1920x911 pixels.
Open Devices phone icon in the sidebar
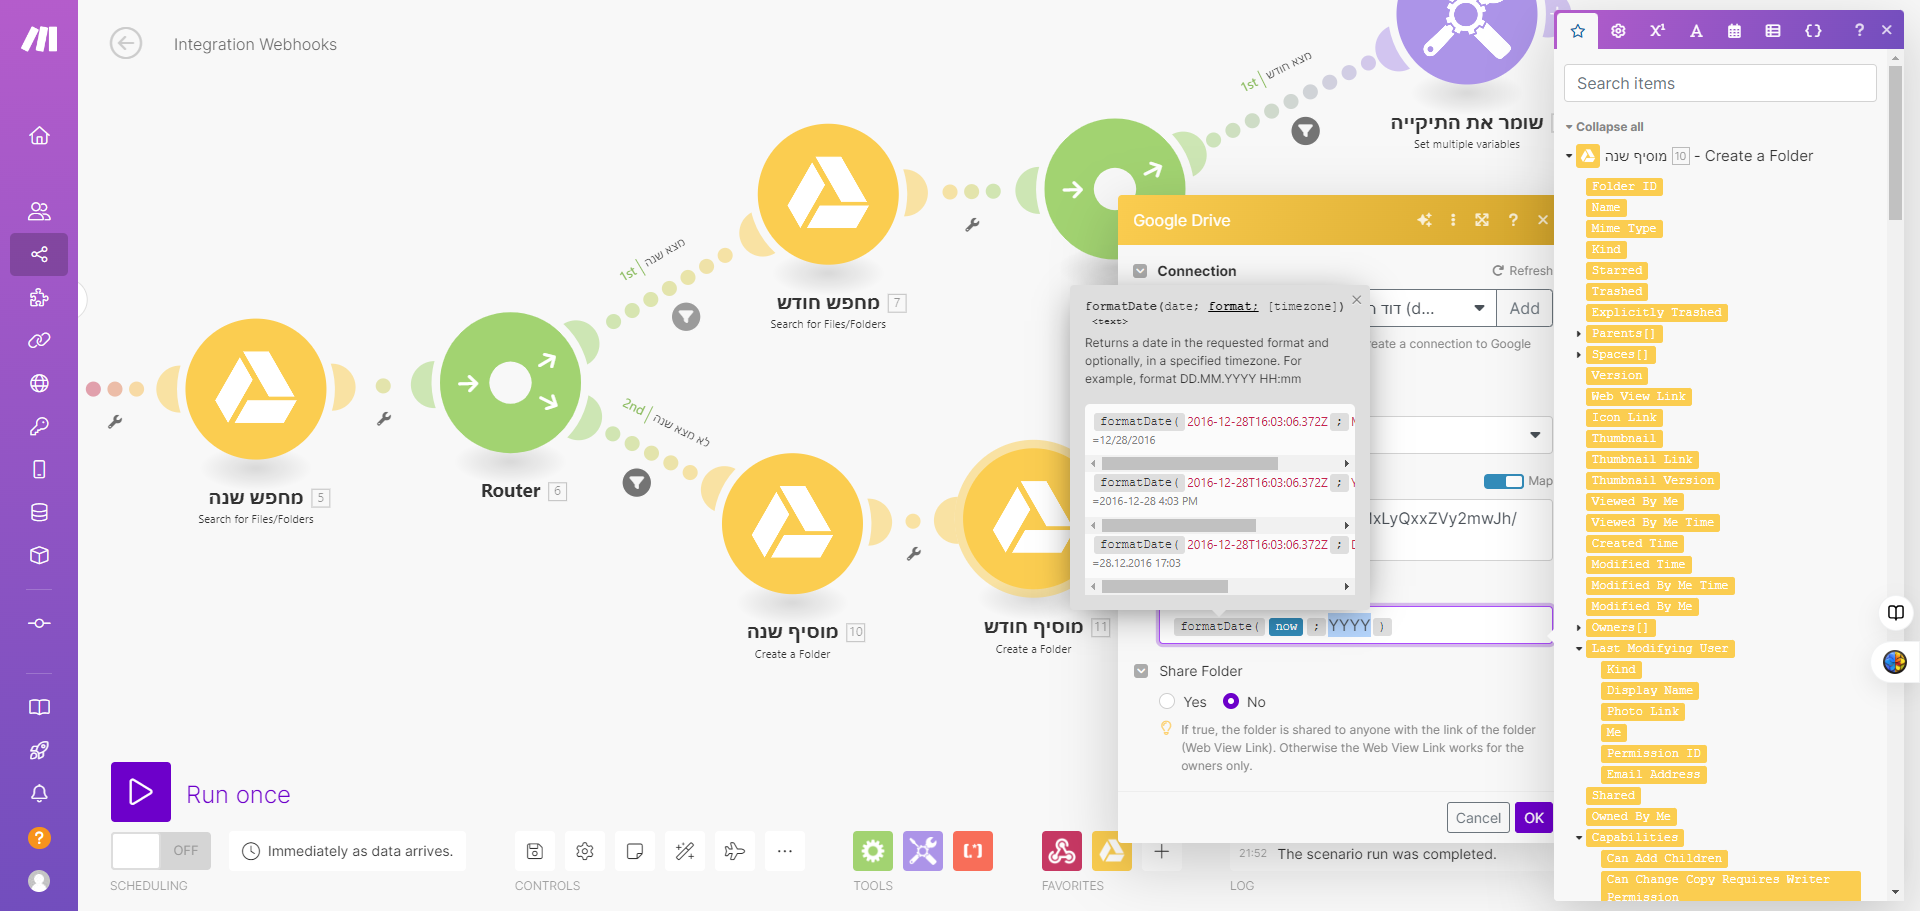pos(39,469)
